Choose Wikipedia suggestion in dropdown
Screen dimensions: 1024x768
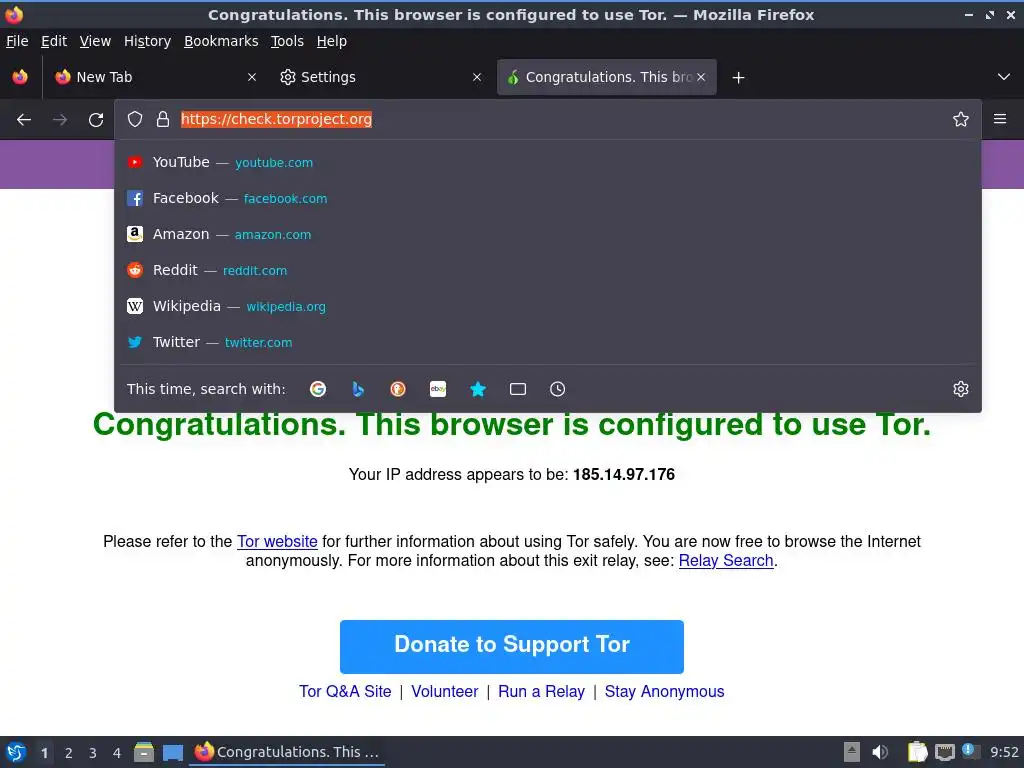[547, 306]
